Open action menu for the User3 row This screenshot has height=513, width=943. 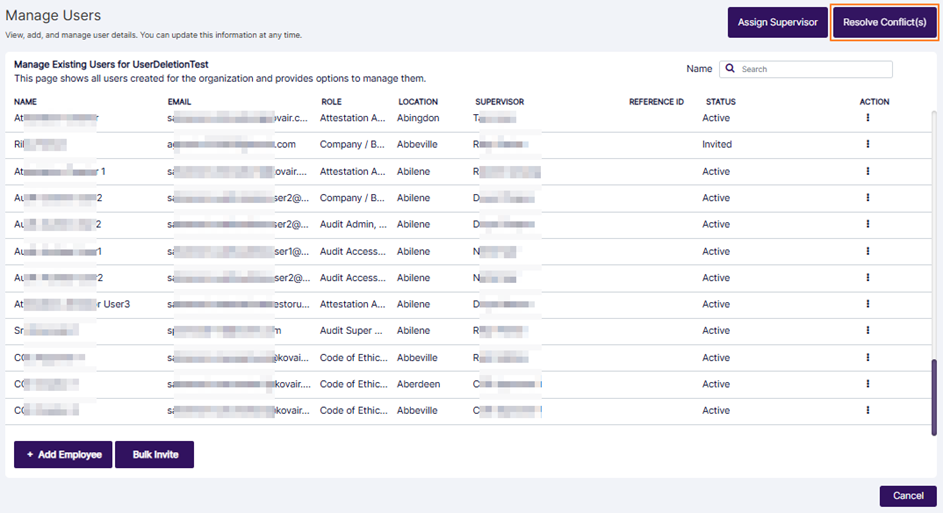pyautogui.click(x=867, y=304)
